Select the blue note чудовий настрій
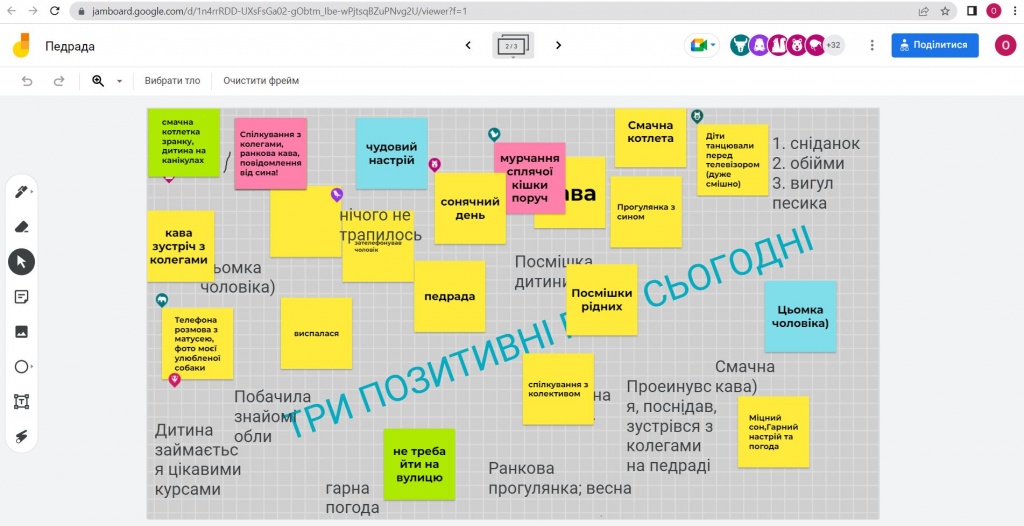 391,154
